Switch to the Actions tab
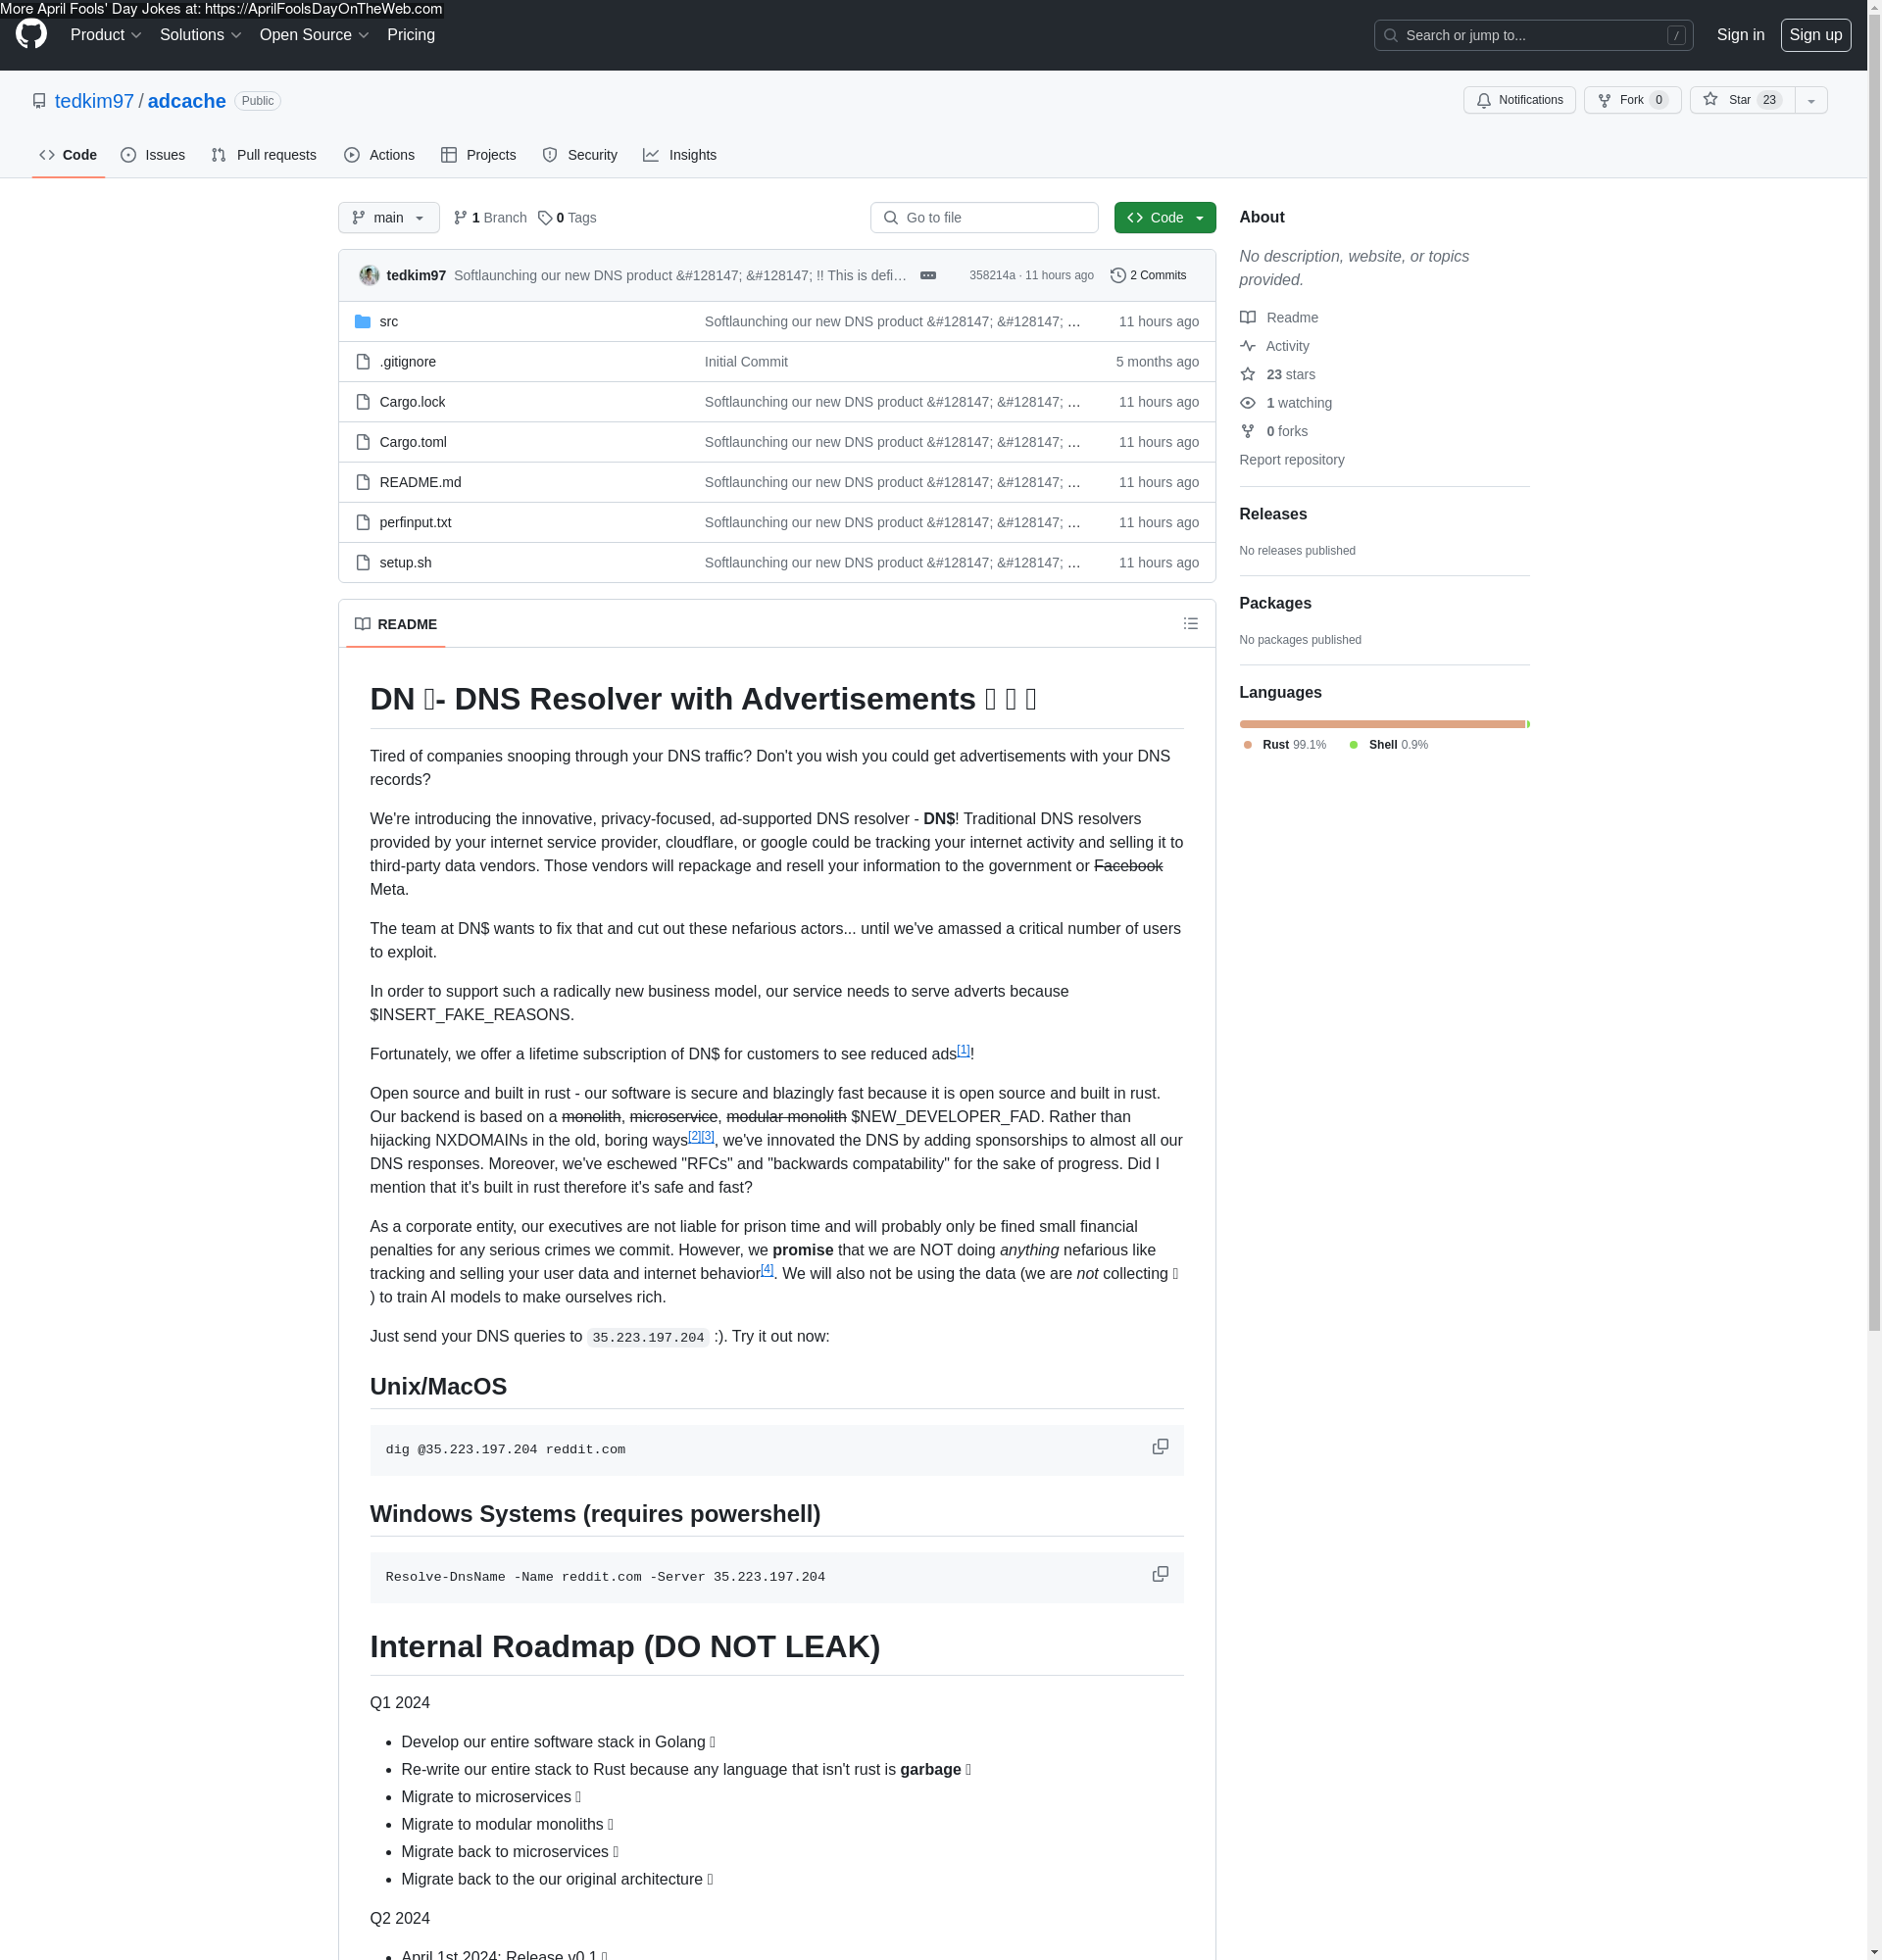1882x1960 pixels. 379,155
